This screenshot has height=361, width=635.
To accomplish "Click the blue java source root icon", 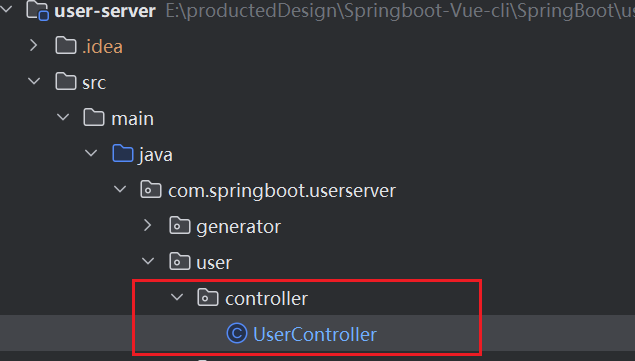I will [x=123, y=154].
